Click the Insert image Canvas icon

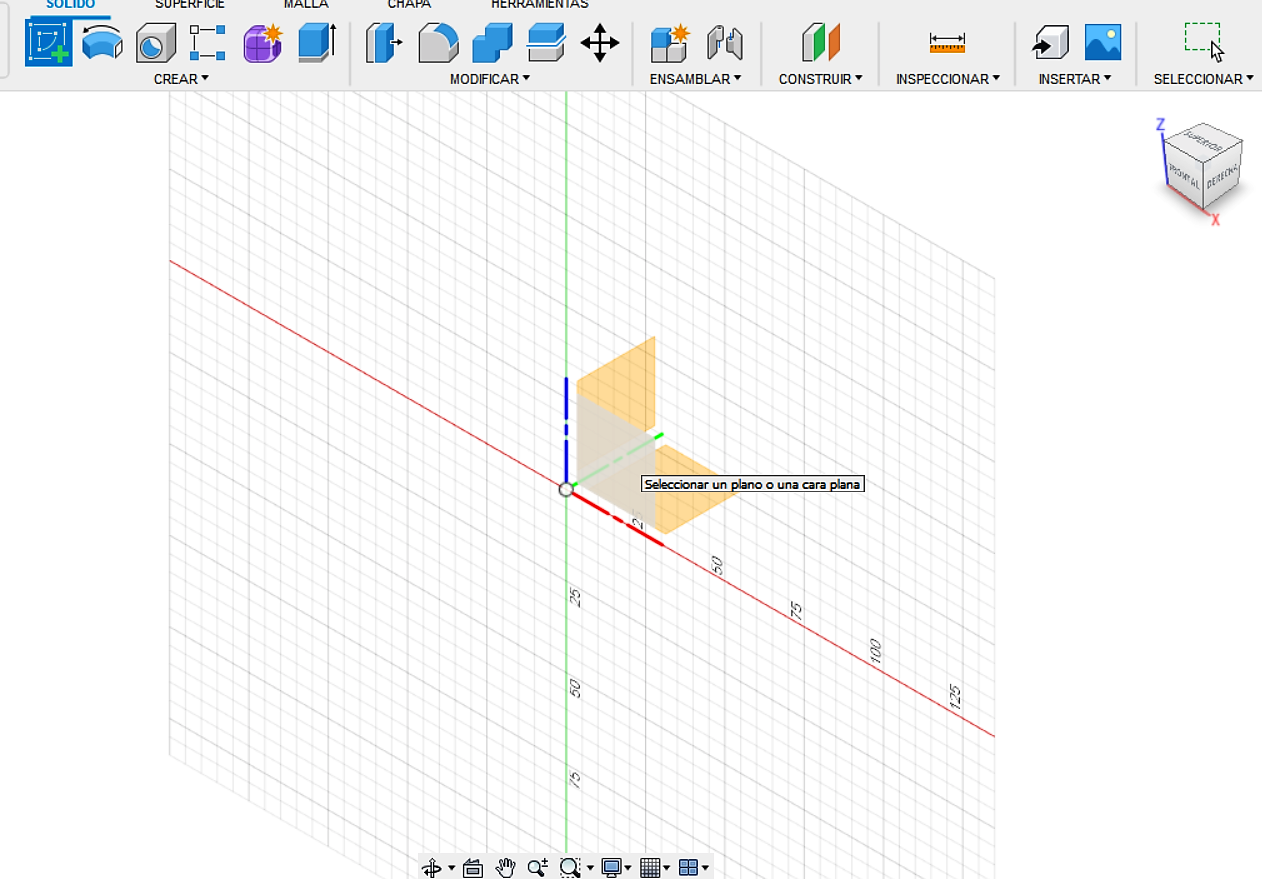click(x=1103, y=43)
